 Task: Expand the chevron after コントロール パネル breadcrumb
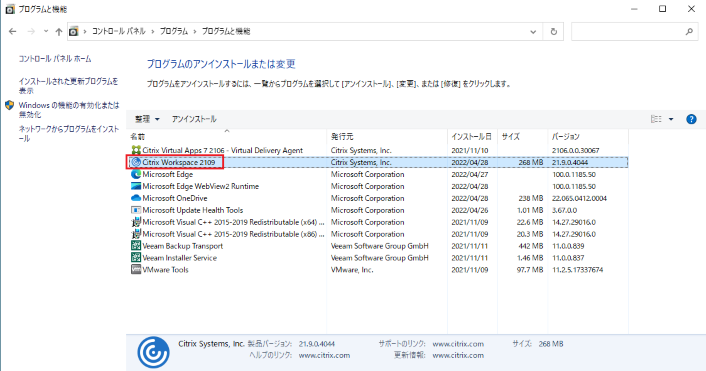tap(153, 32)
